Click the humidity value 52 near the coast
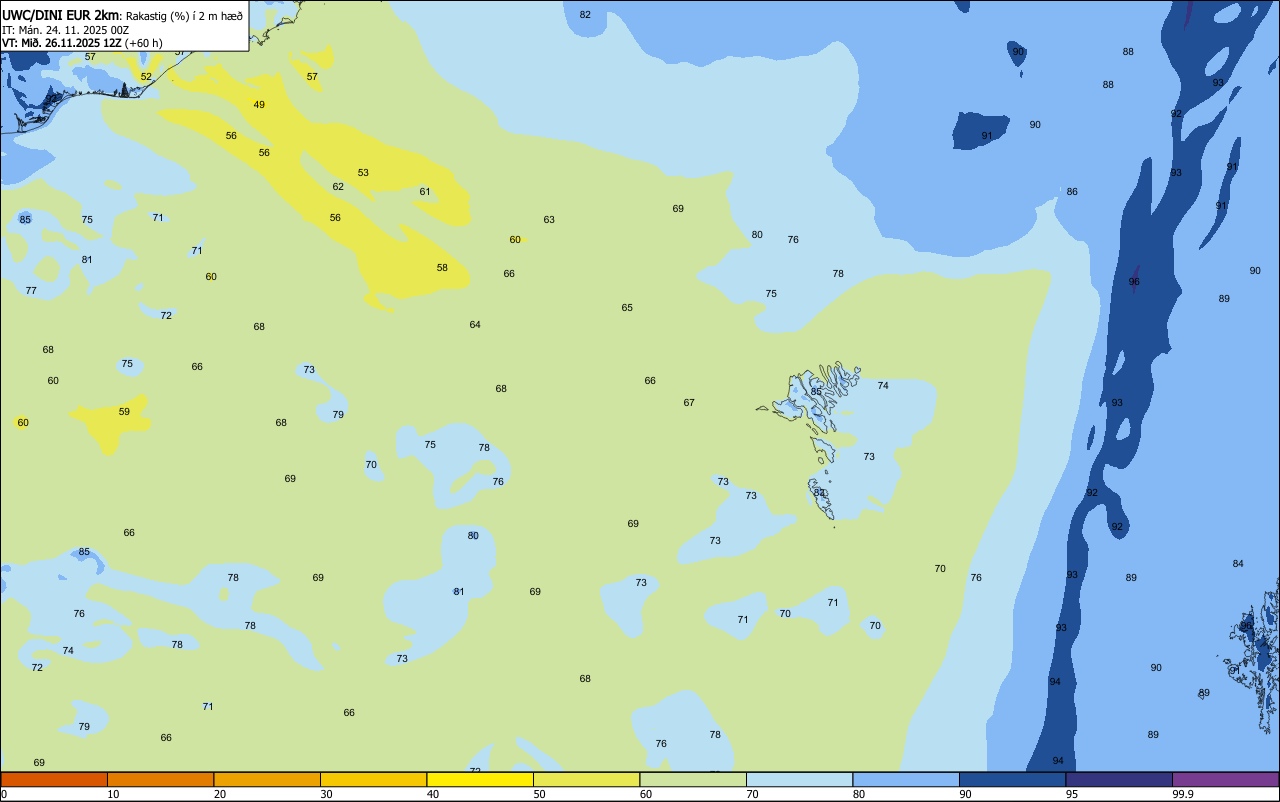Image resolution: width=1280 pixels, height=802 pixels. [x=146, y=77]
